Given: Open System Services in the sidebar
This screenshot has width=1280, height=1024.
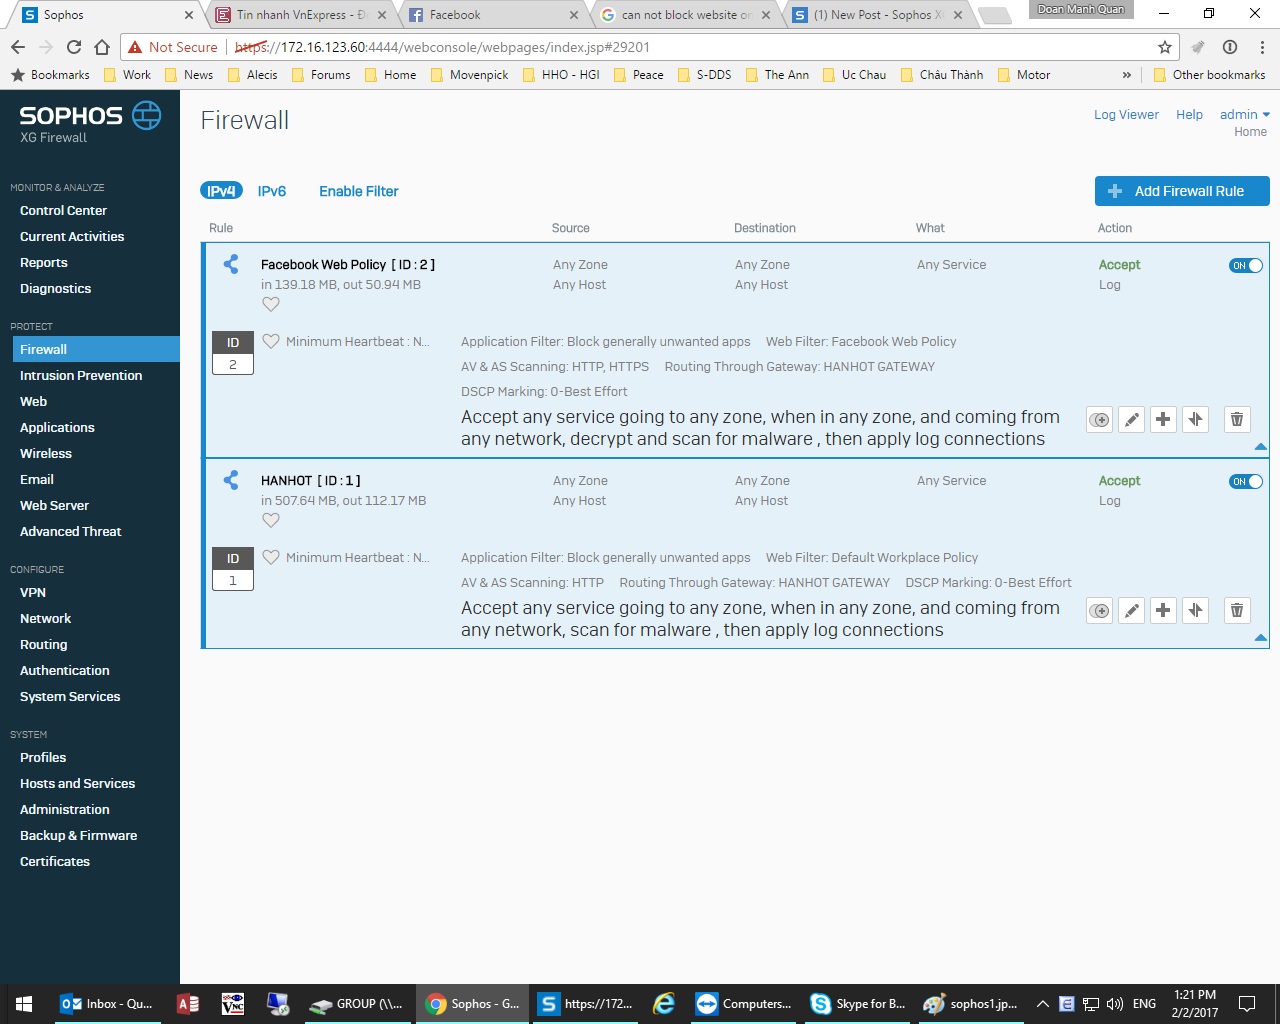Looking at the screenshot, I should [70, 697].
